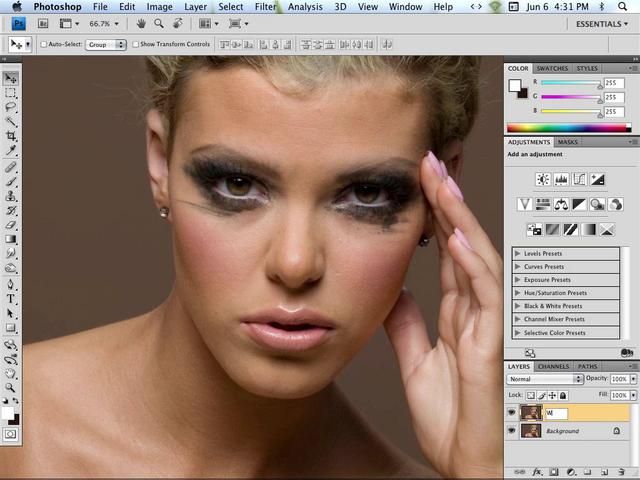The image size is (640, 480).
Task: Select the Lasso tool
Action: 11,107
